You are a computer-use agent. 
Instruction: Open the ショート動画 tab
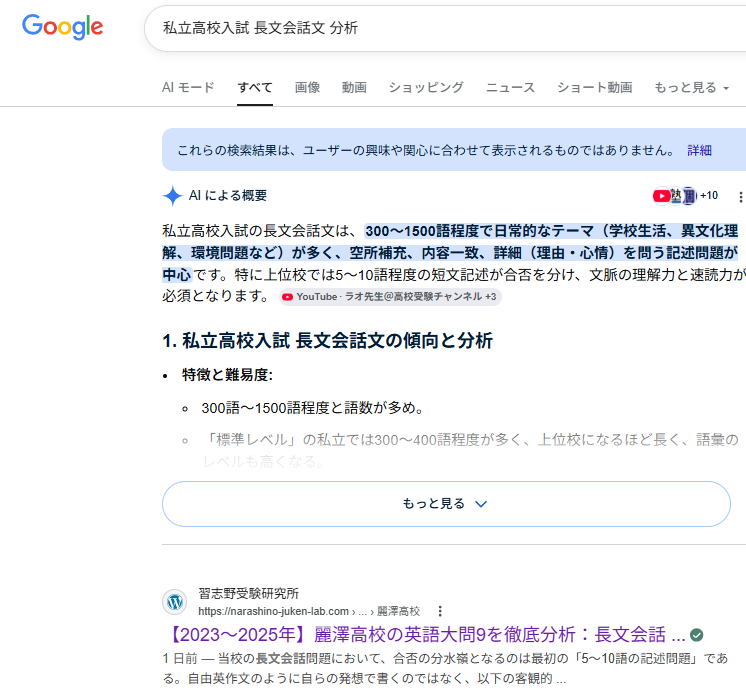[x=595, y=88]
